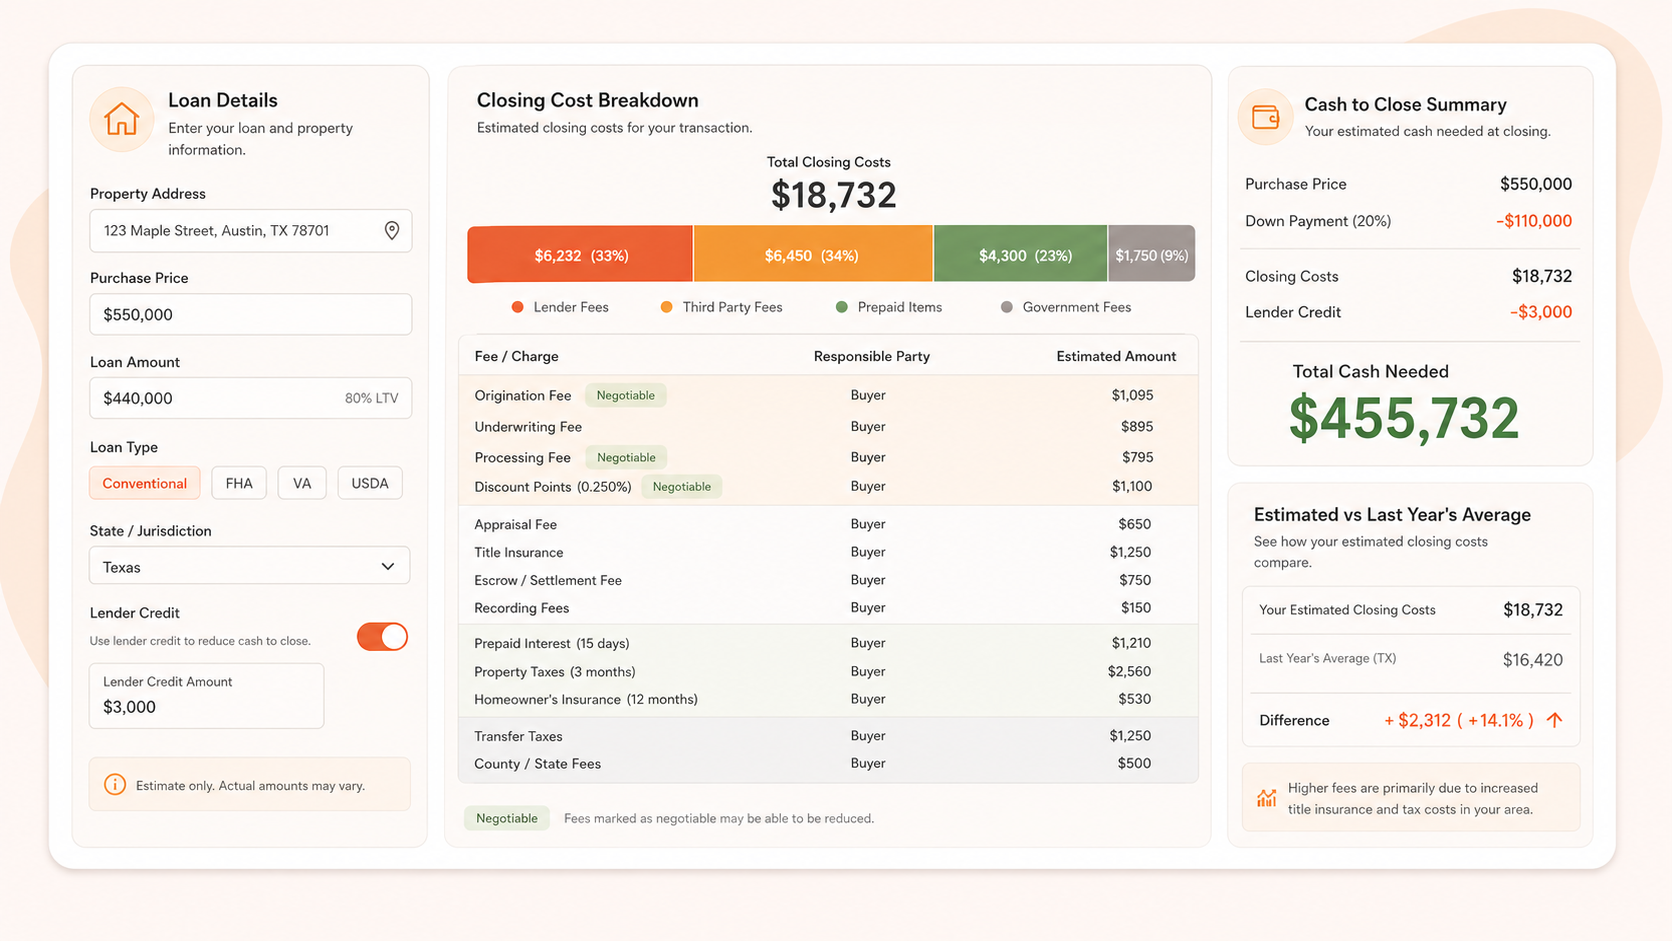Click the house icon beside Loan Details
Image resolution: width=1672 pixels, height=941 pixels.
(x=121, y=119)
